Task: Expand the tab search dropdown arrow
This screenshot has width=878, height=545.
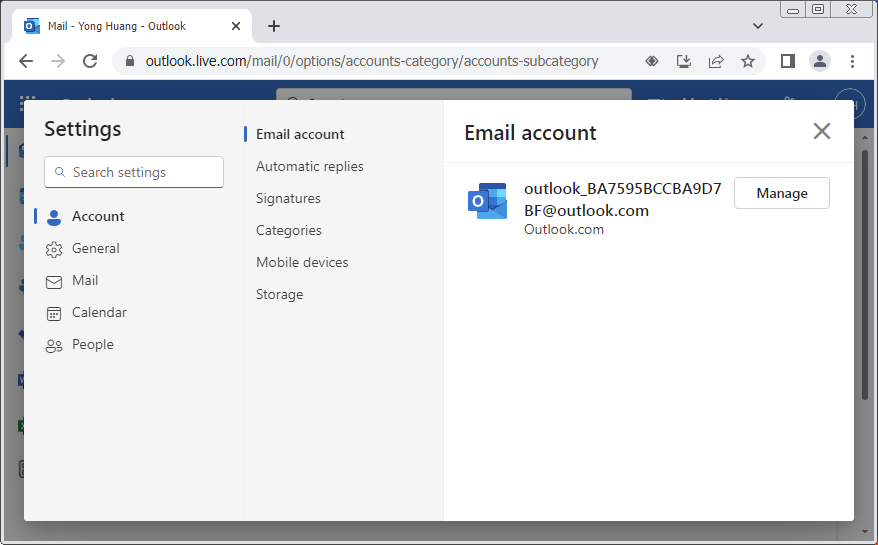Action: tap(758, 26)
